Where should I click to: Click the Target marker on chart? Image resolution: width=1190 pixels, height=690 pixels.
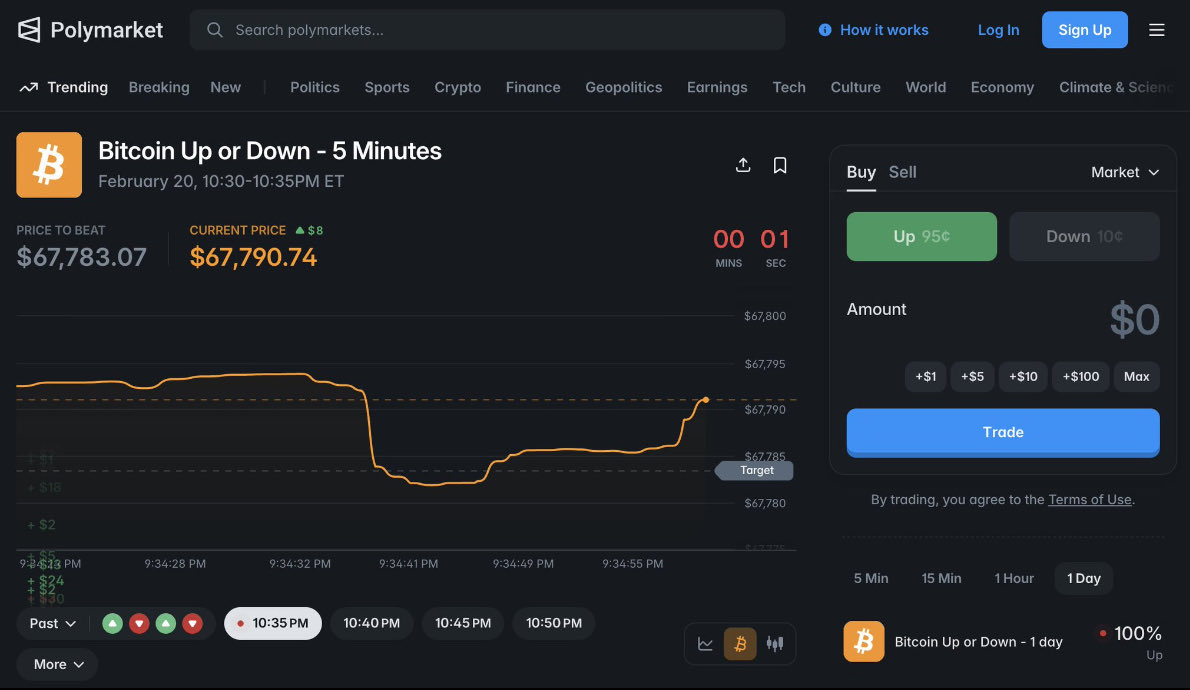(755, 471)
